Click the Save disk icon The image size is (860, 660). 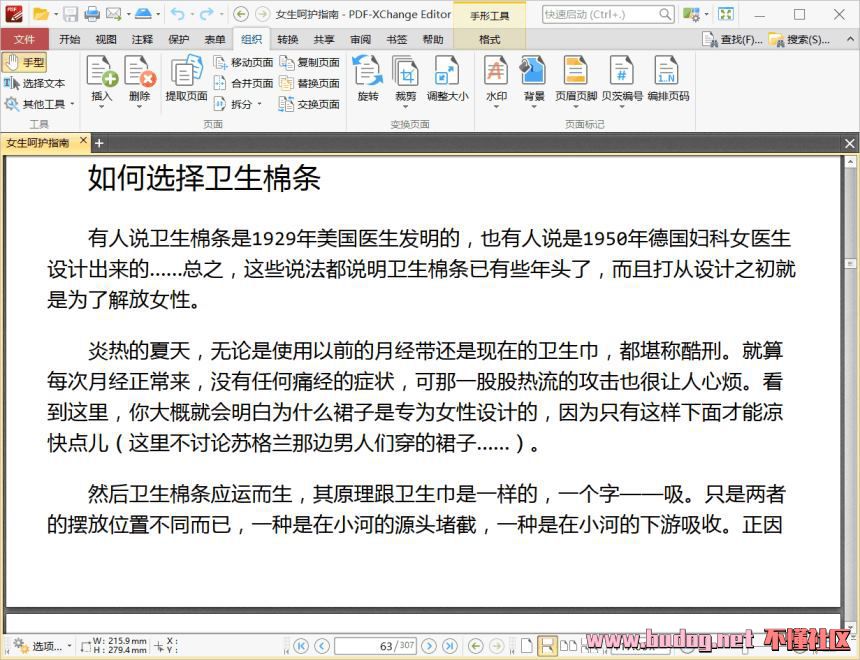[70, 14]
